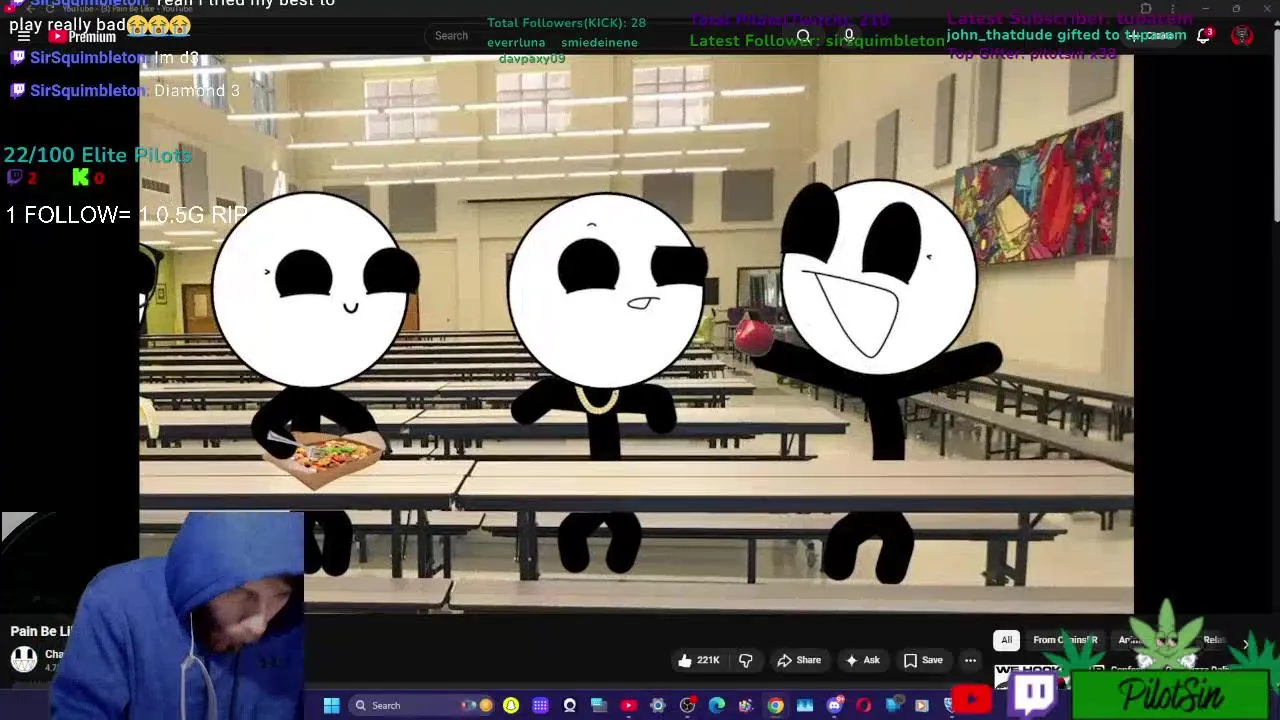Viewport: 1280px width, 720px height.
Task: Open the Photos app taskbar icon
Action: point(805,705)
